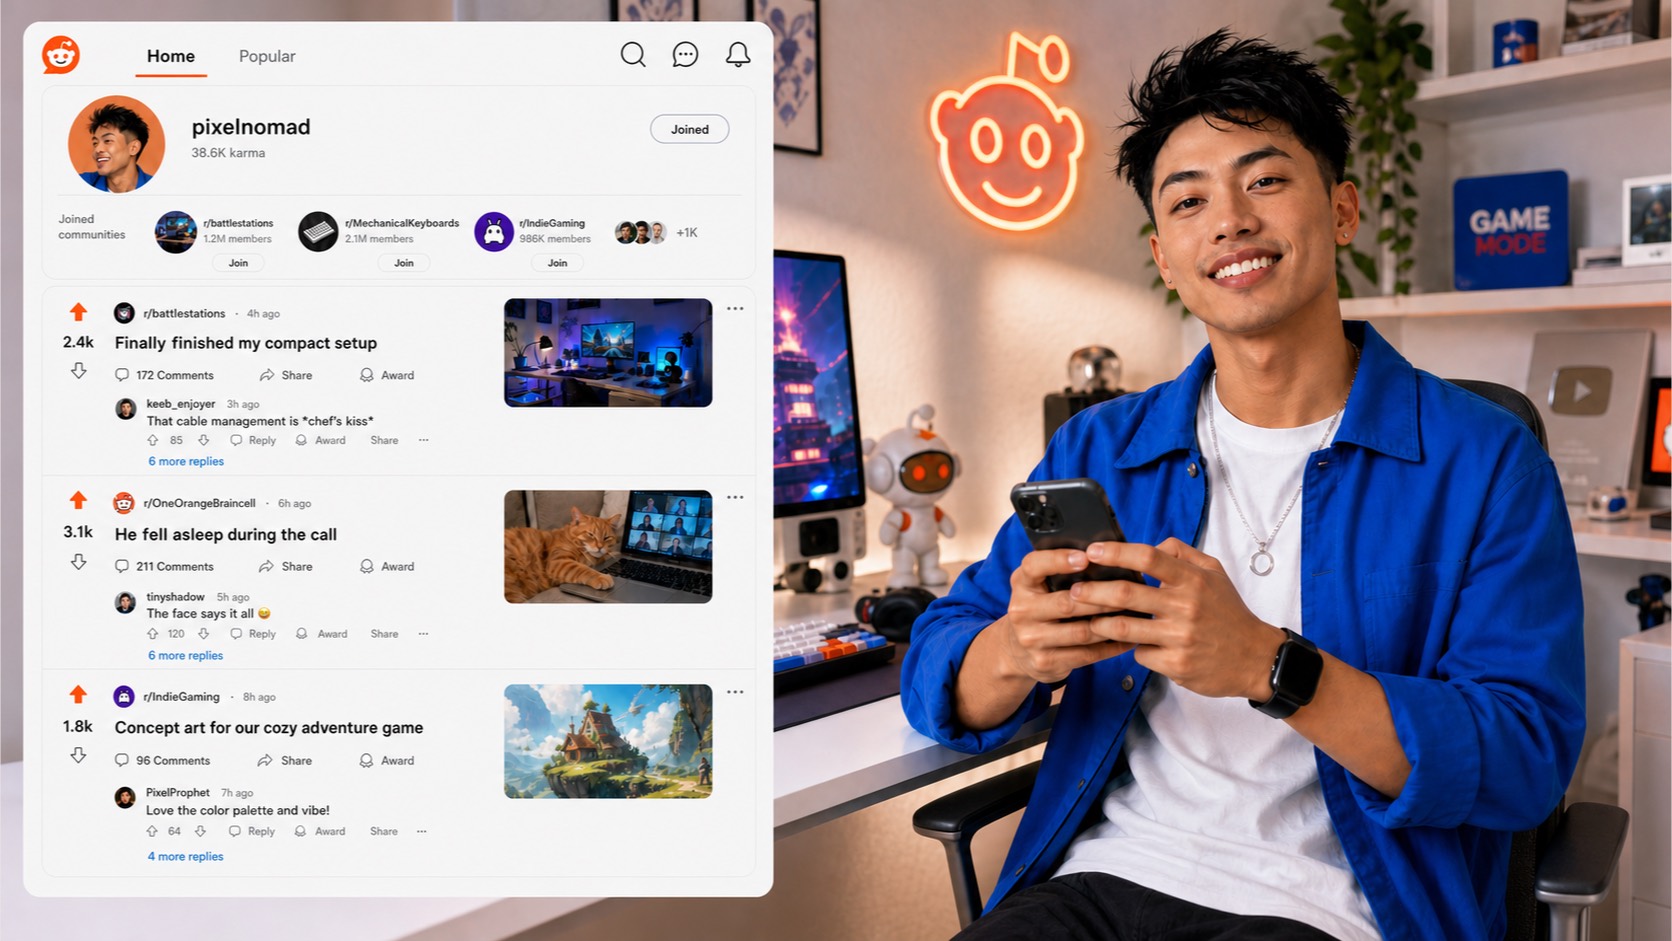Downvote the cozy adventure game concept art post
Image resolution: width=1672 pixels, height=941 pixels.
coord(78,755)
